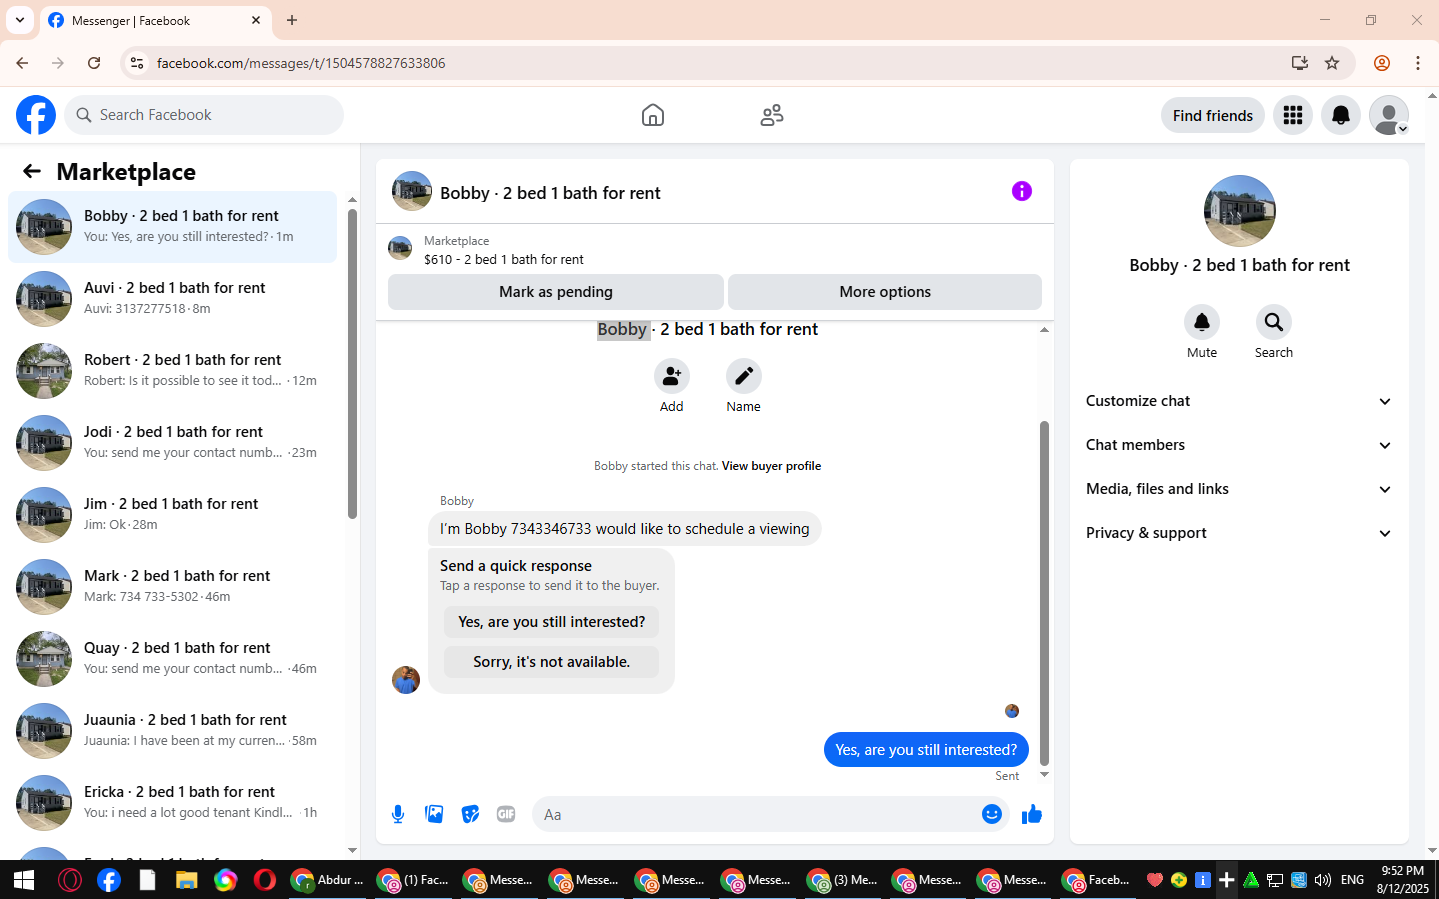This screenshot has width=1439, height=899.
Task: Open conversation information purple icon
Action: (x=1021, y=191)
